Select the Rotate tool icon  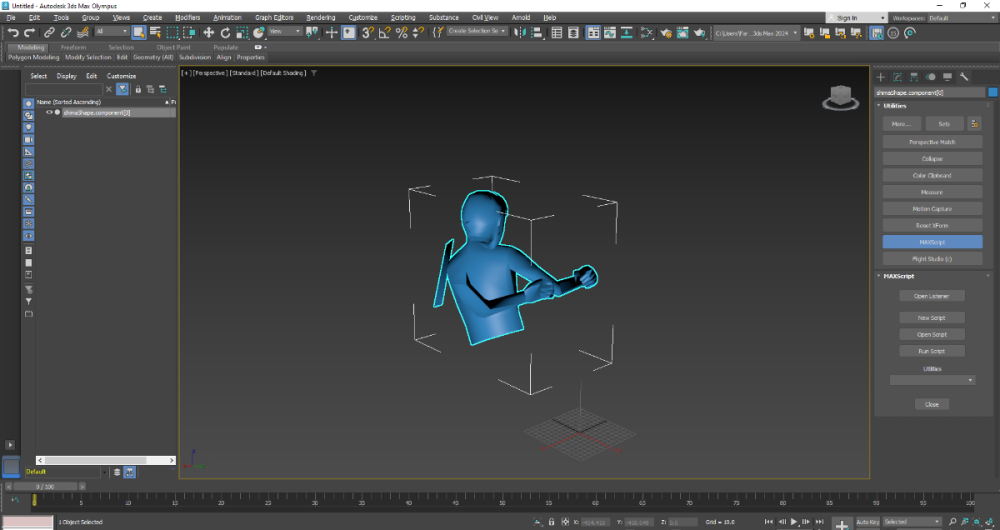225,32
